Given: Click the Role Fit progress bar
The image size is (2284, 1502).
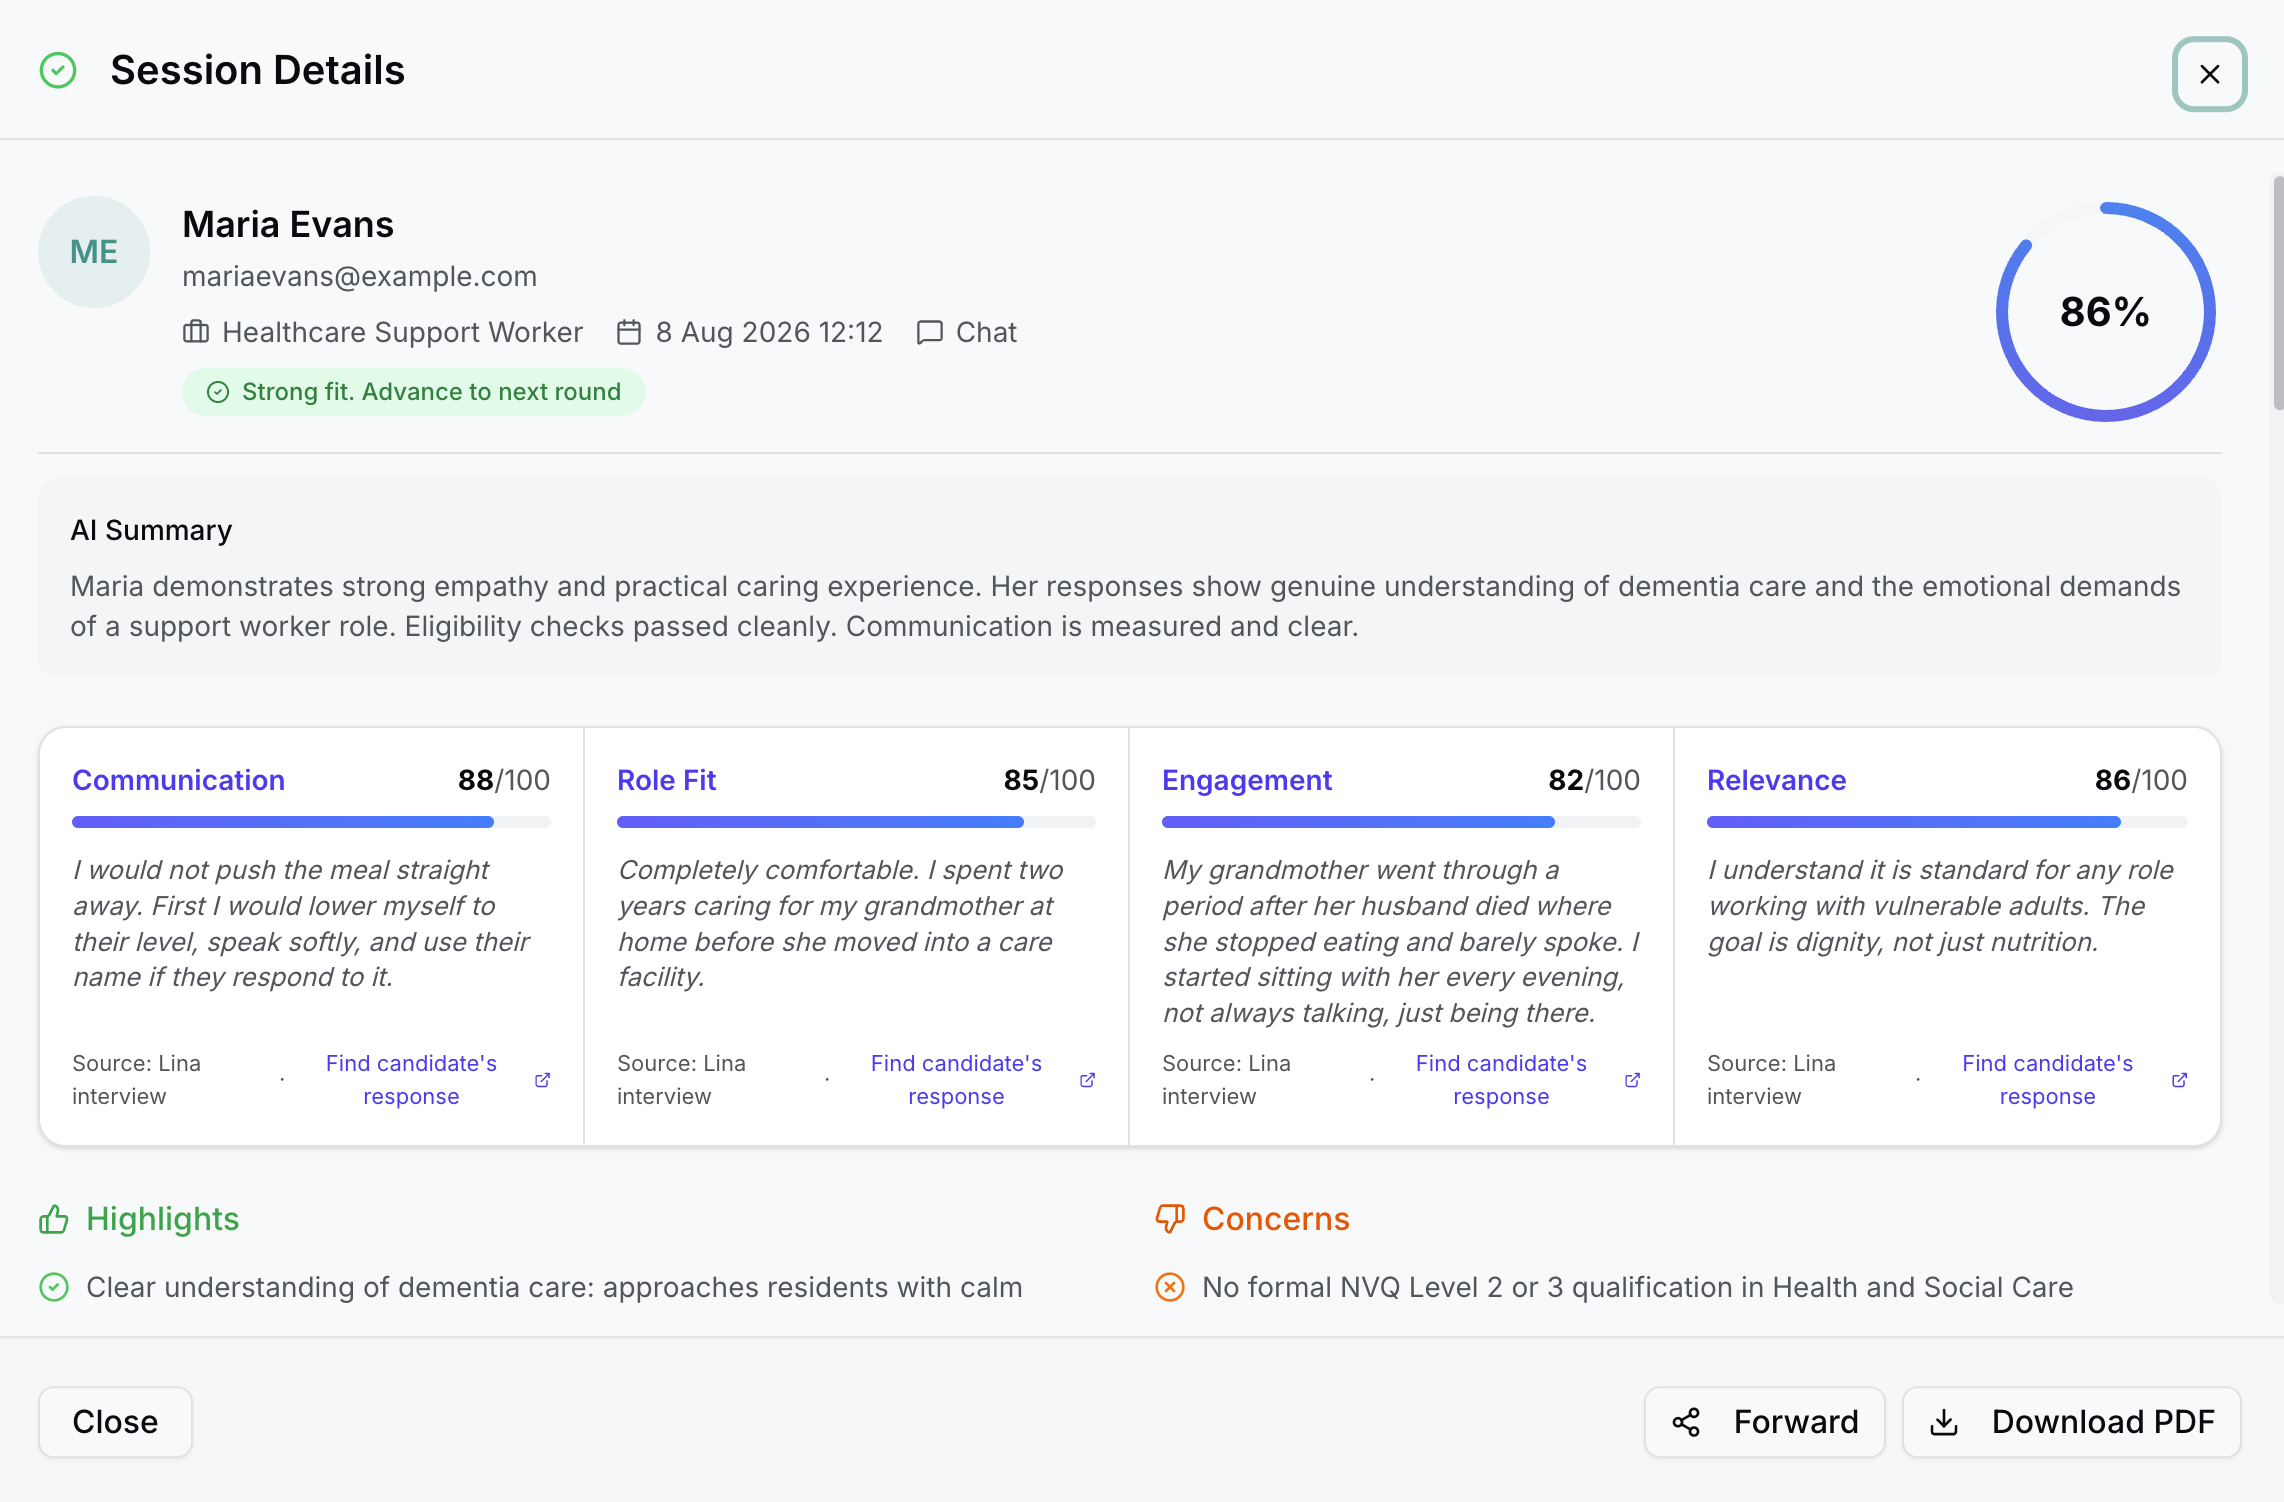Looking at the screenshot, I should [x=856, y=822].
